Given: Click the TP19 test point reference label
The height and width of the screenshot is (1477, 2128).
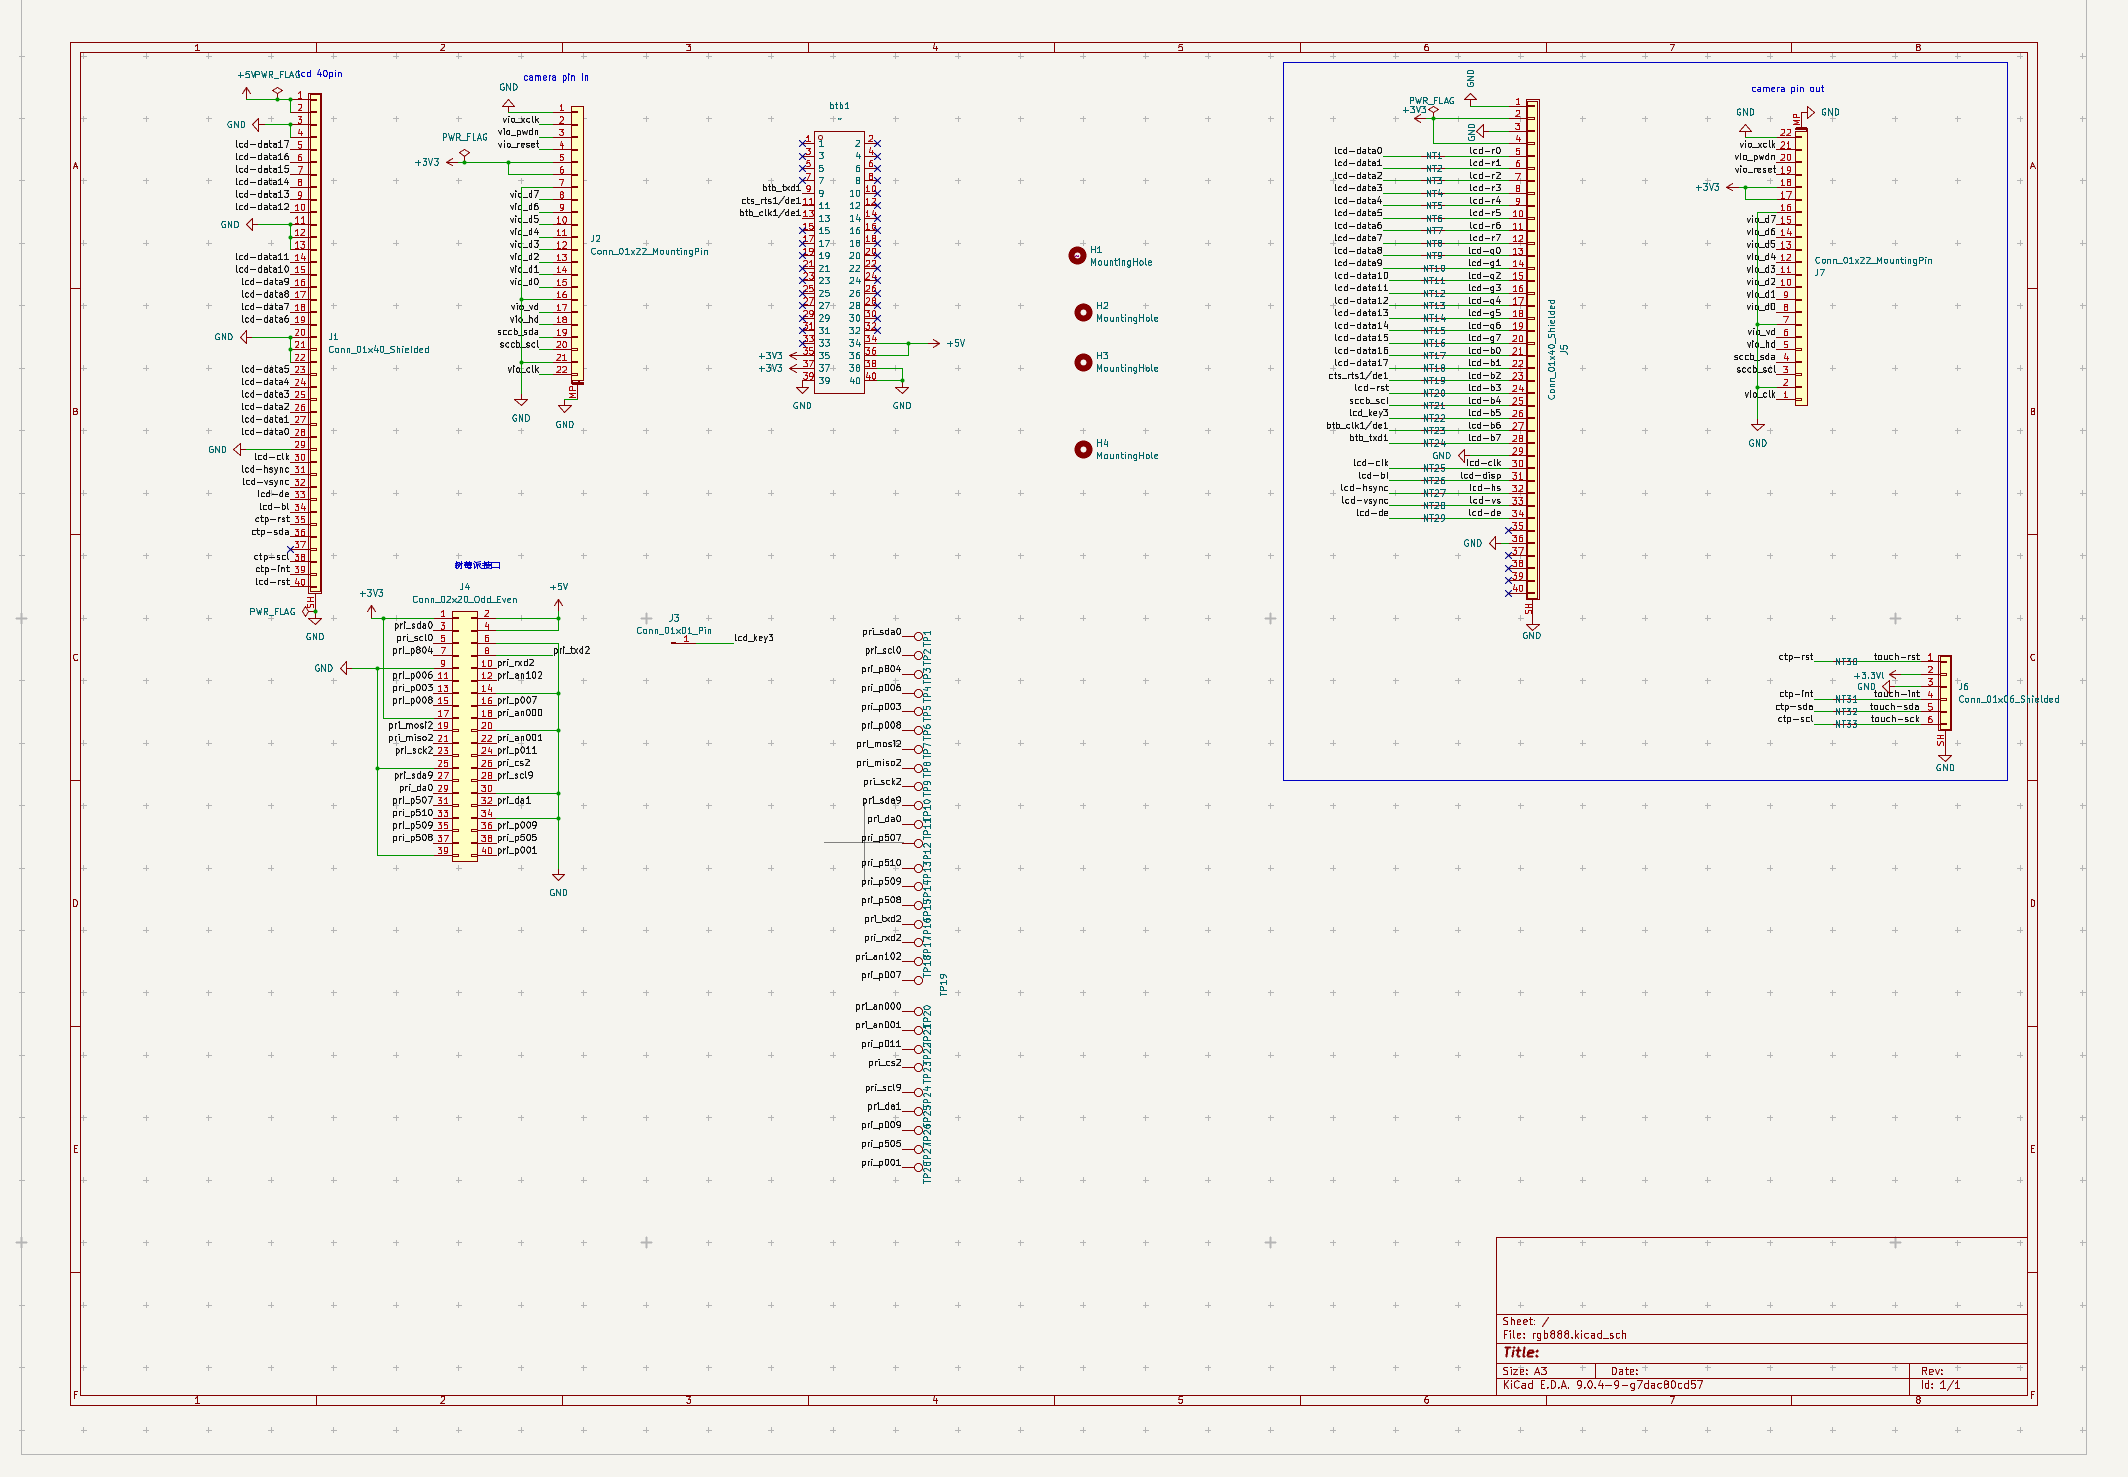Looking at the screenshot, I should 943,984.
